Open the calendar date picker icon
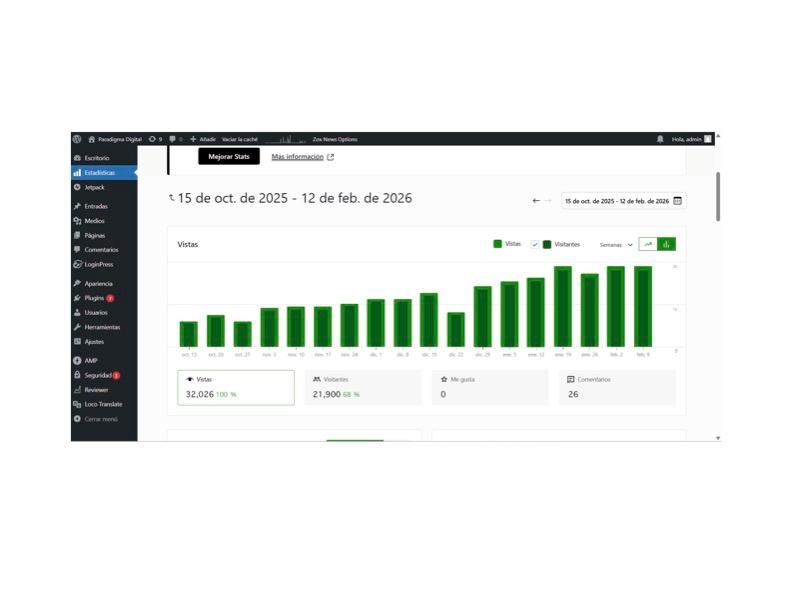Screen dimensions: 792x612 point(677,201)
